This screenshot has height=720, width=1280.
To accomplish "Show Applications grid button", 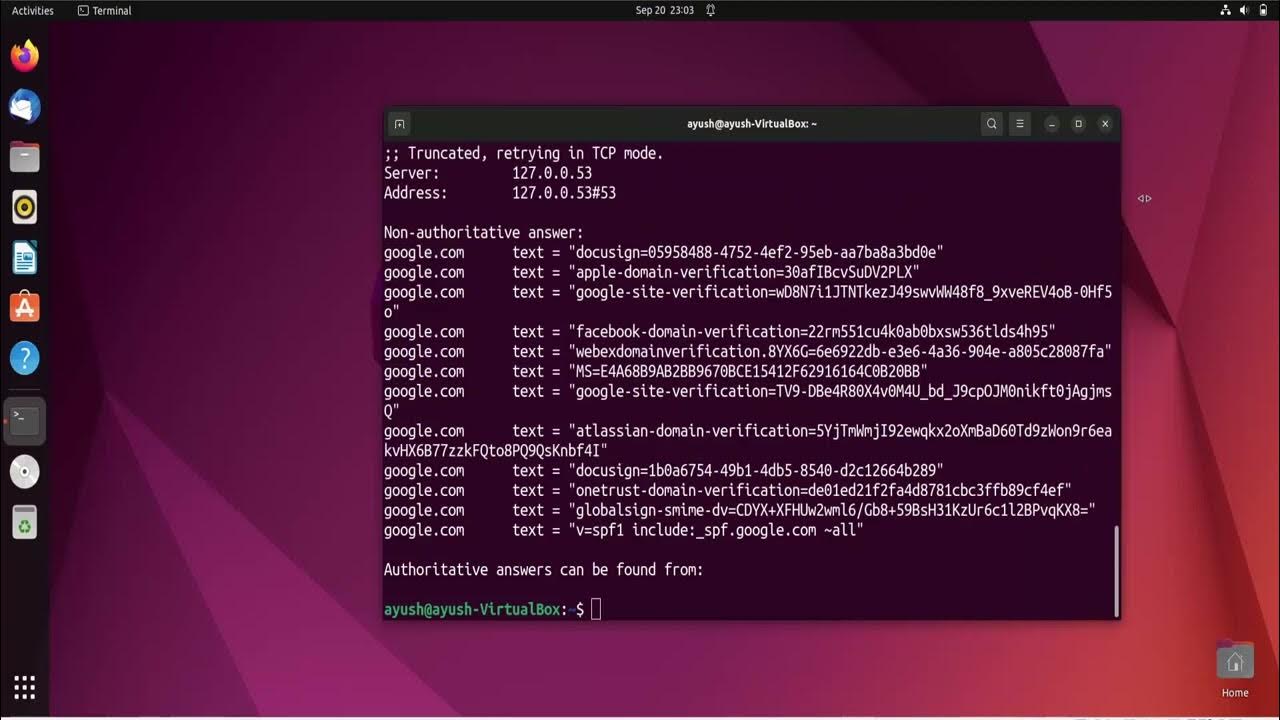I will click(x=25, y=687).
